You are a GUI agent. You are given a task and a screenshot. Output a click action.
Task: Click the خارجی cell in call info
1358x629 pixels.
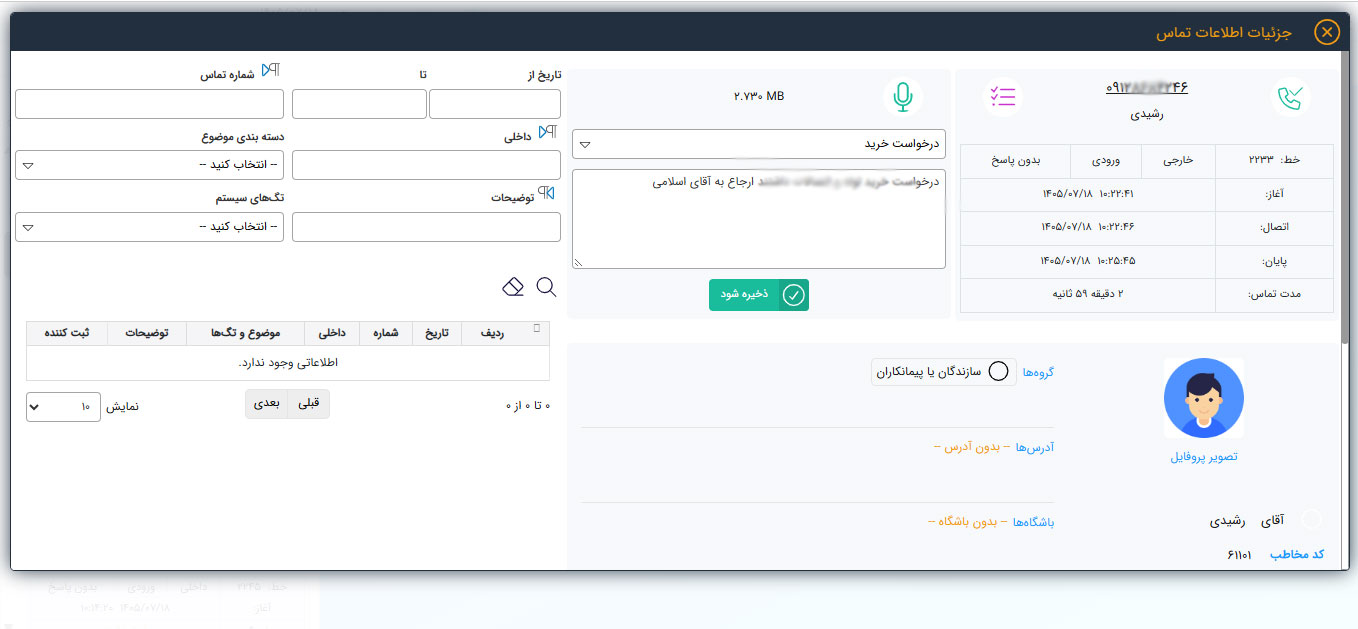pyautogui.click(x=1176, y=160)
